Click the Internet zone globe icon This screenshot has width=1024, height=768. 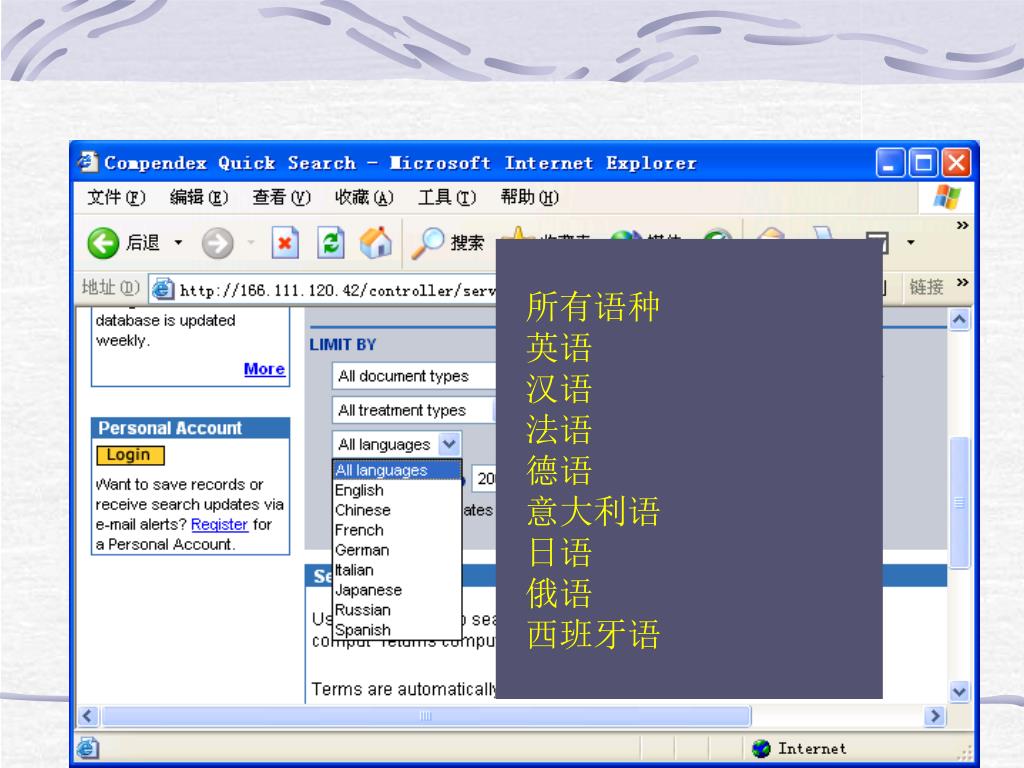[761, 748]
